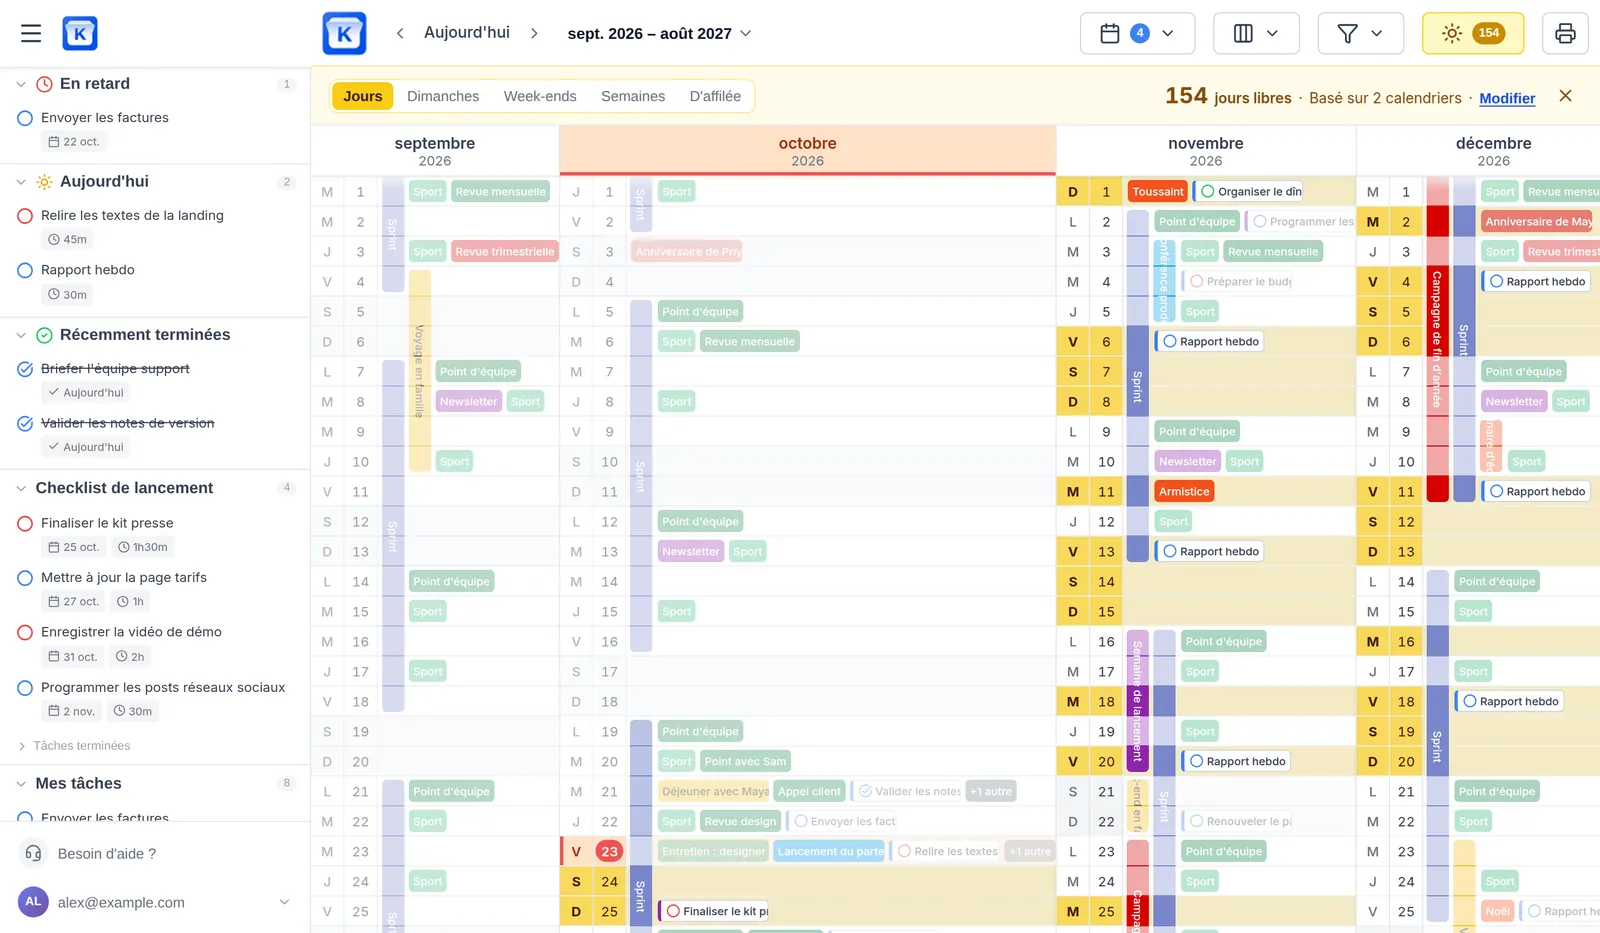This screenshot has height=933, width=1600.
Task: Switch to the Dimanches tab
Action: (443, 96)
